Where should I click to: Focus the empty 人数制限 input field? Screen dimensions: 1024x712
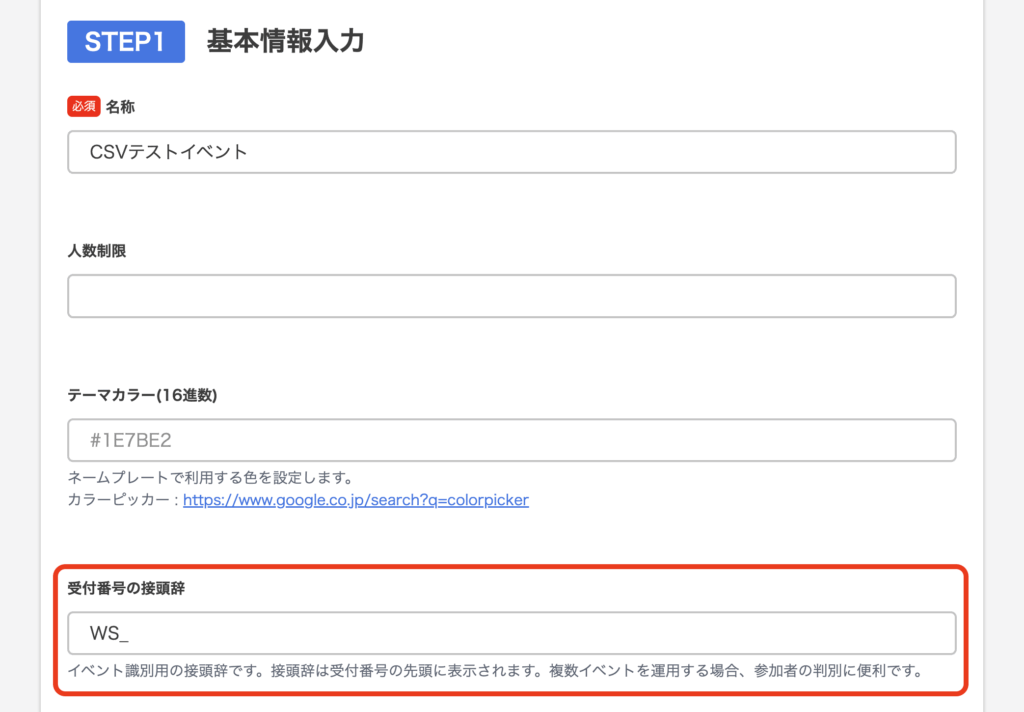511,296
